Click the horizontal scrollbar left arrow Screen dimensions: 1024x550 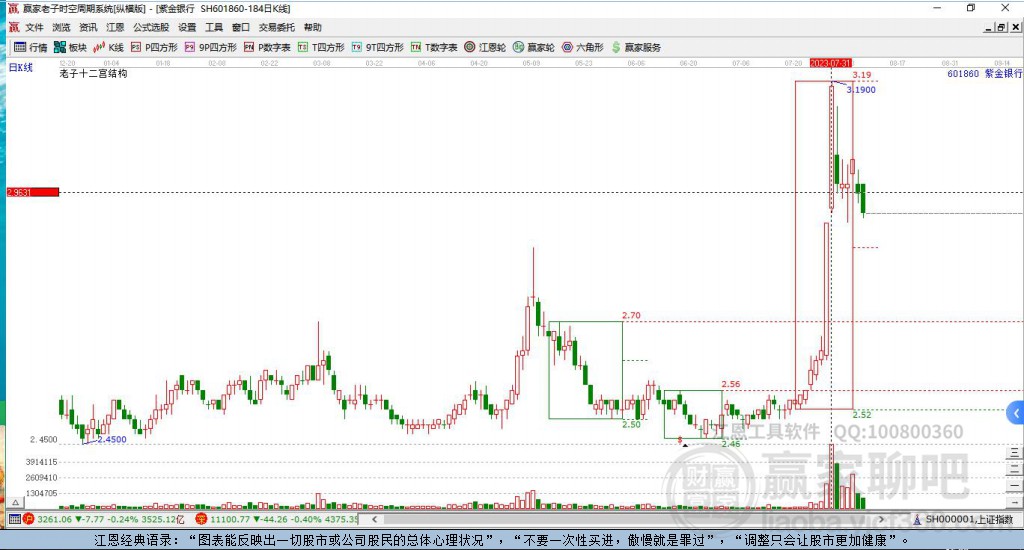pyautogui.click(x=374, y=519)
